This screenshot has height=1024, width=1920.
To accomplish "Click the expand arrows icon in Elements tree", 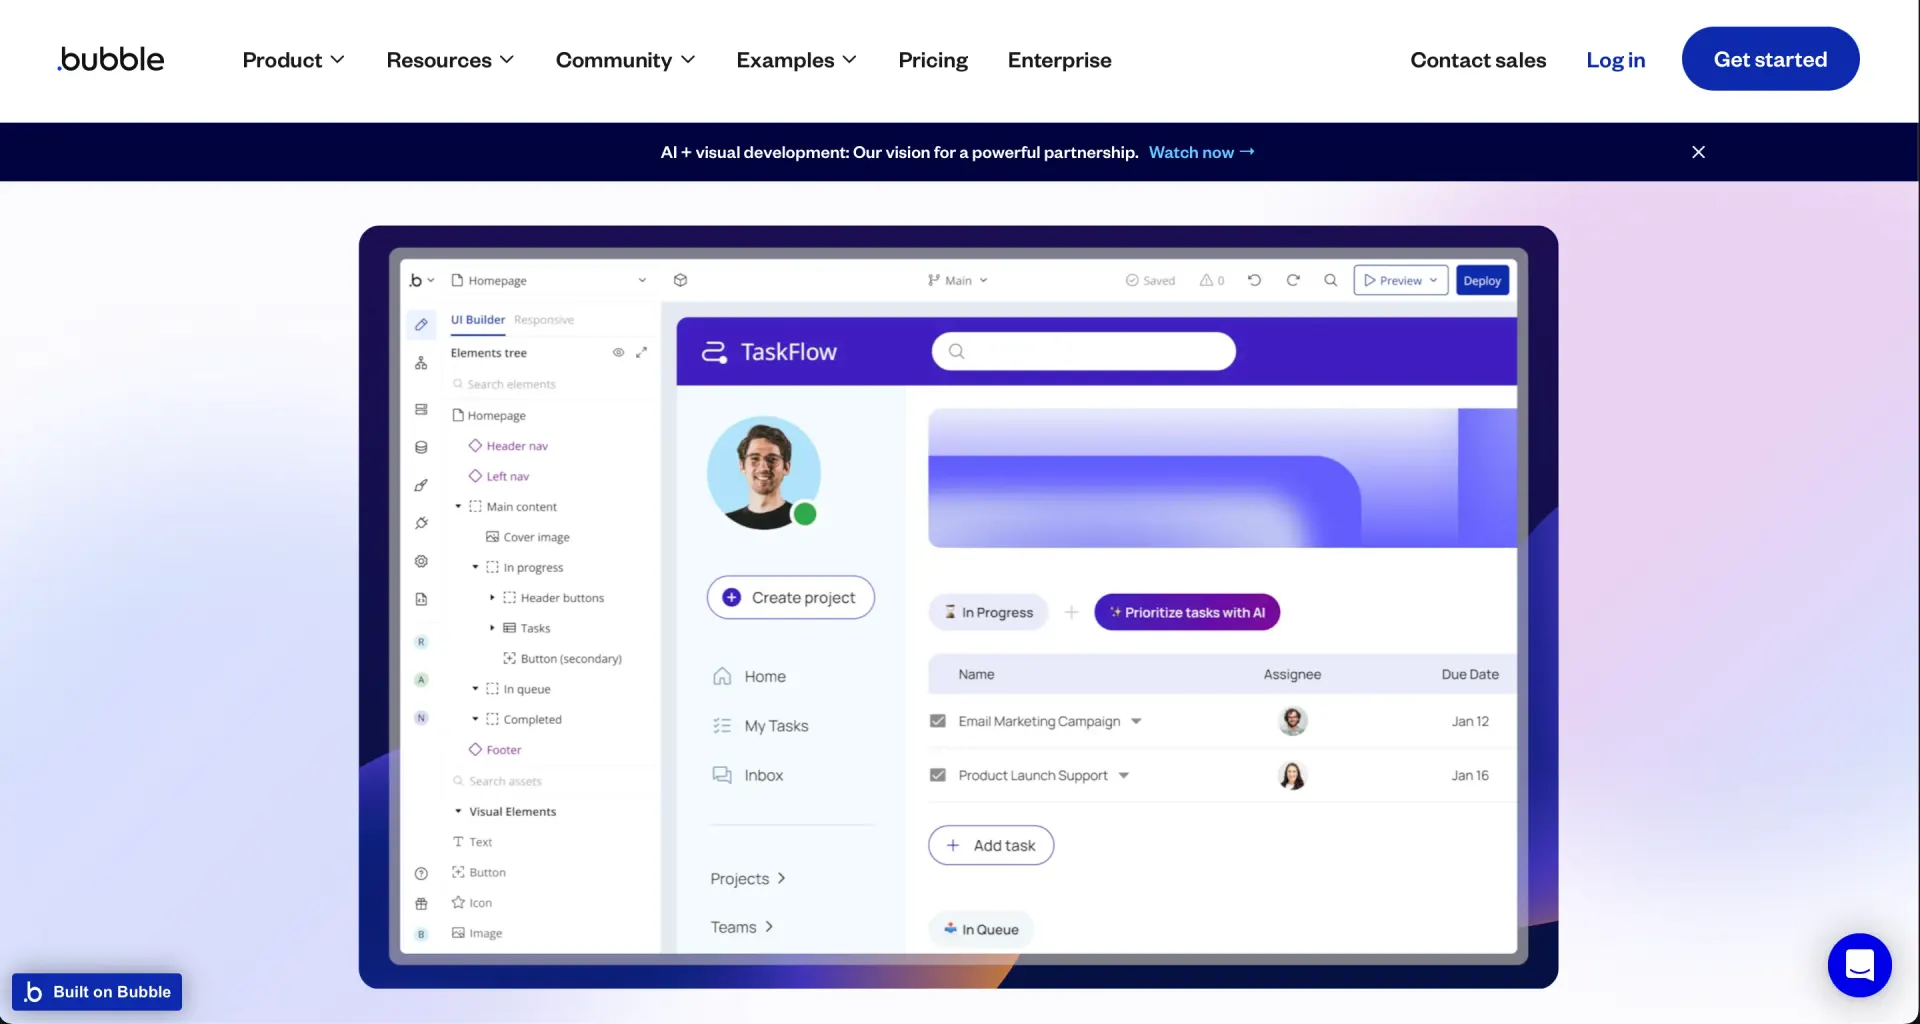I will [x=641, y=352].
